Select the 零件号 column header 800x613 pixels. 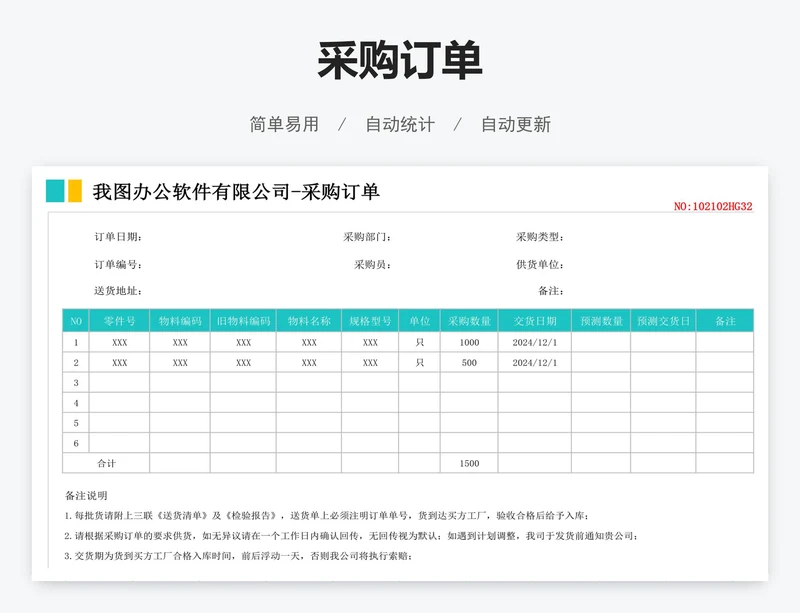(x=119, y=321)
